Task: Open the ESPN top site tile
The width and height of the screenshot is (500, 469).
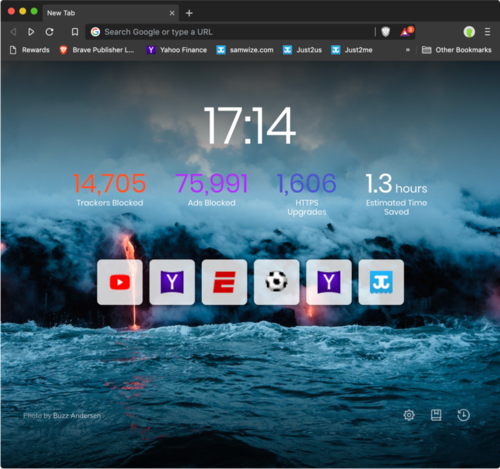Action: 224,282
